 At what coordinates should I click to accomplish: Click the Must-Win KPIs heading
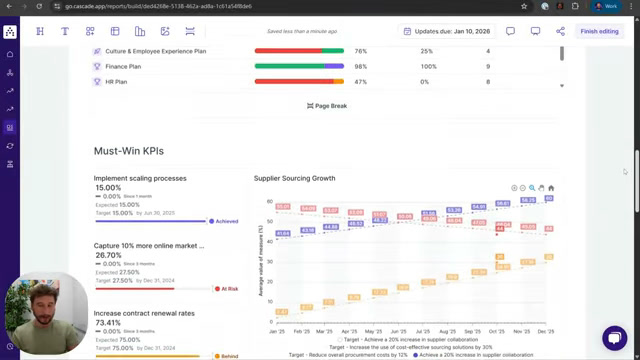(129, 151)
